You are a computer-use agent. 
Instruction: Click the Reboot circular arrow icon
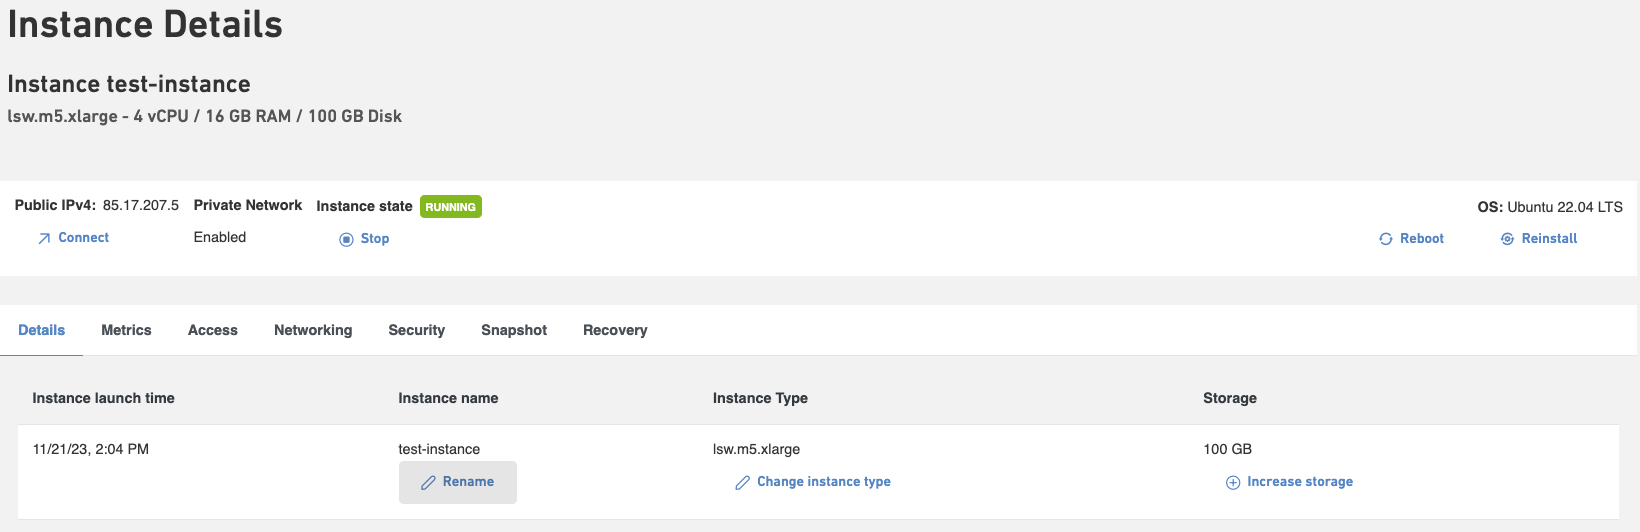(1386, 239)
